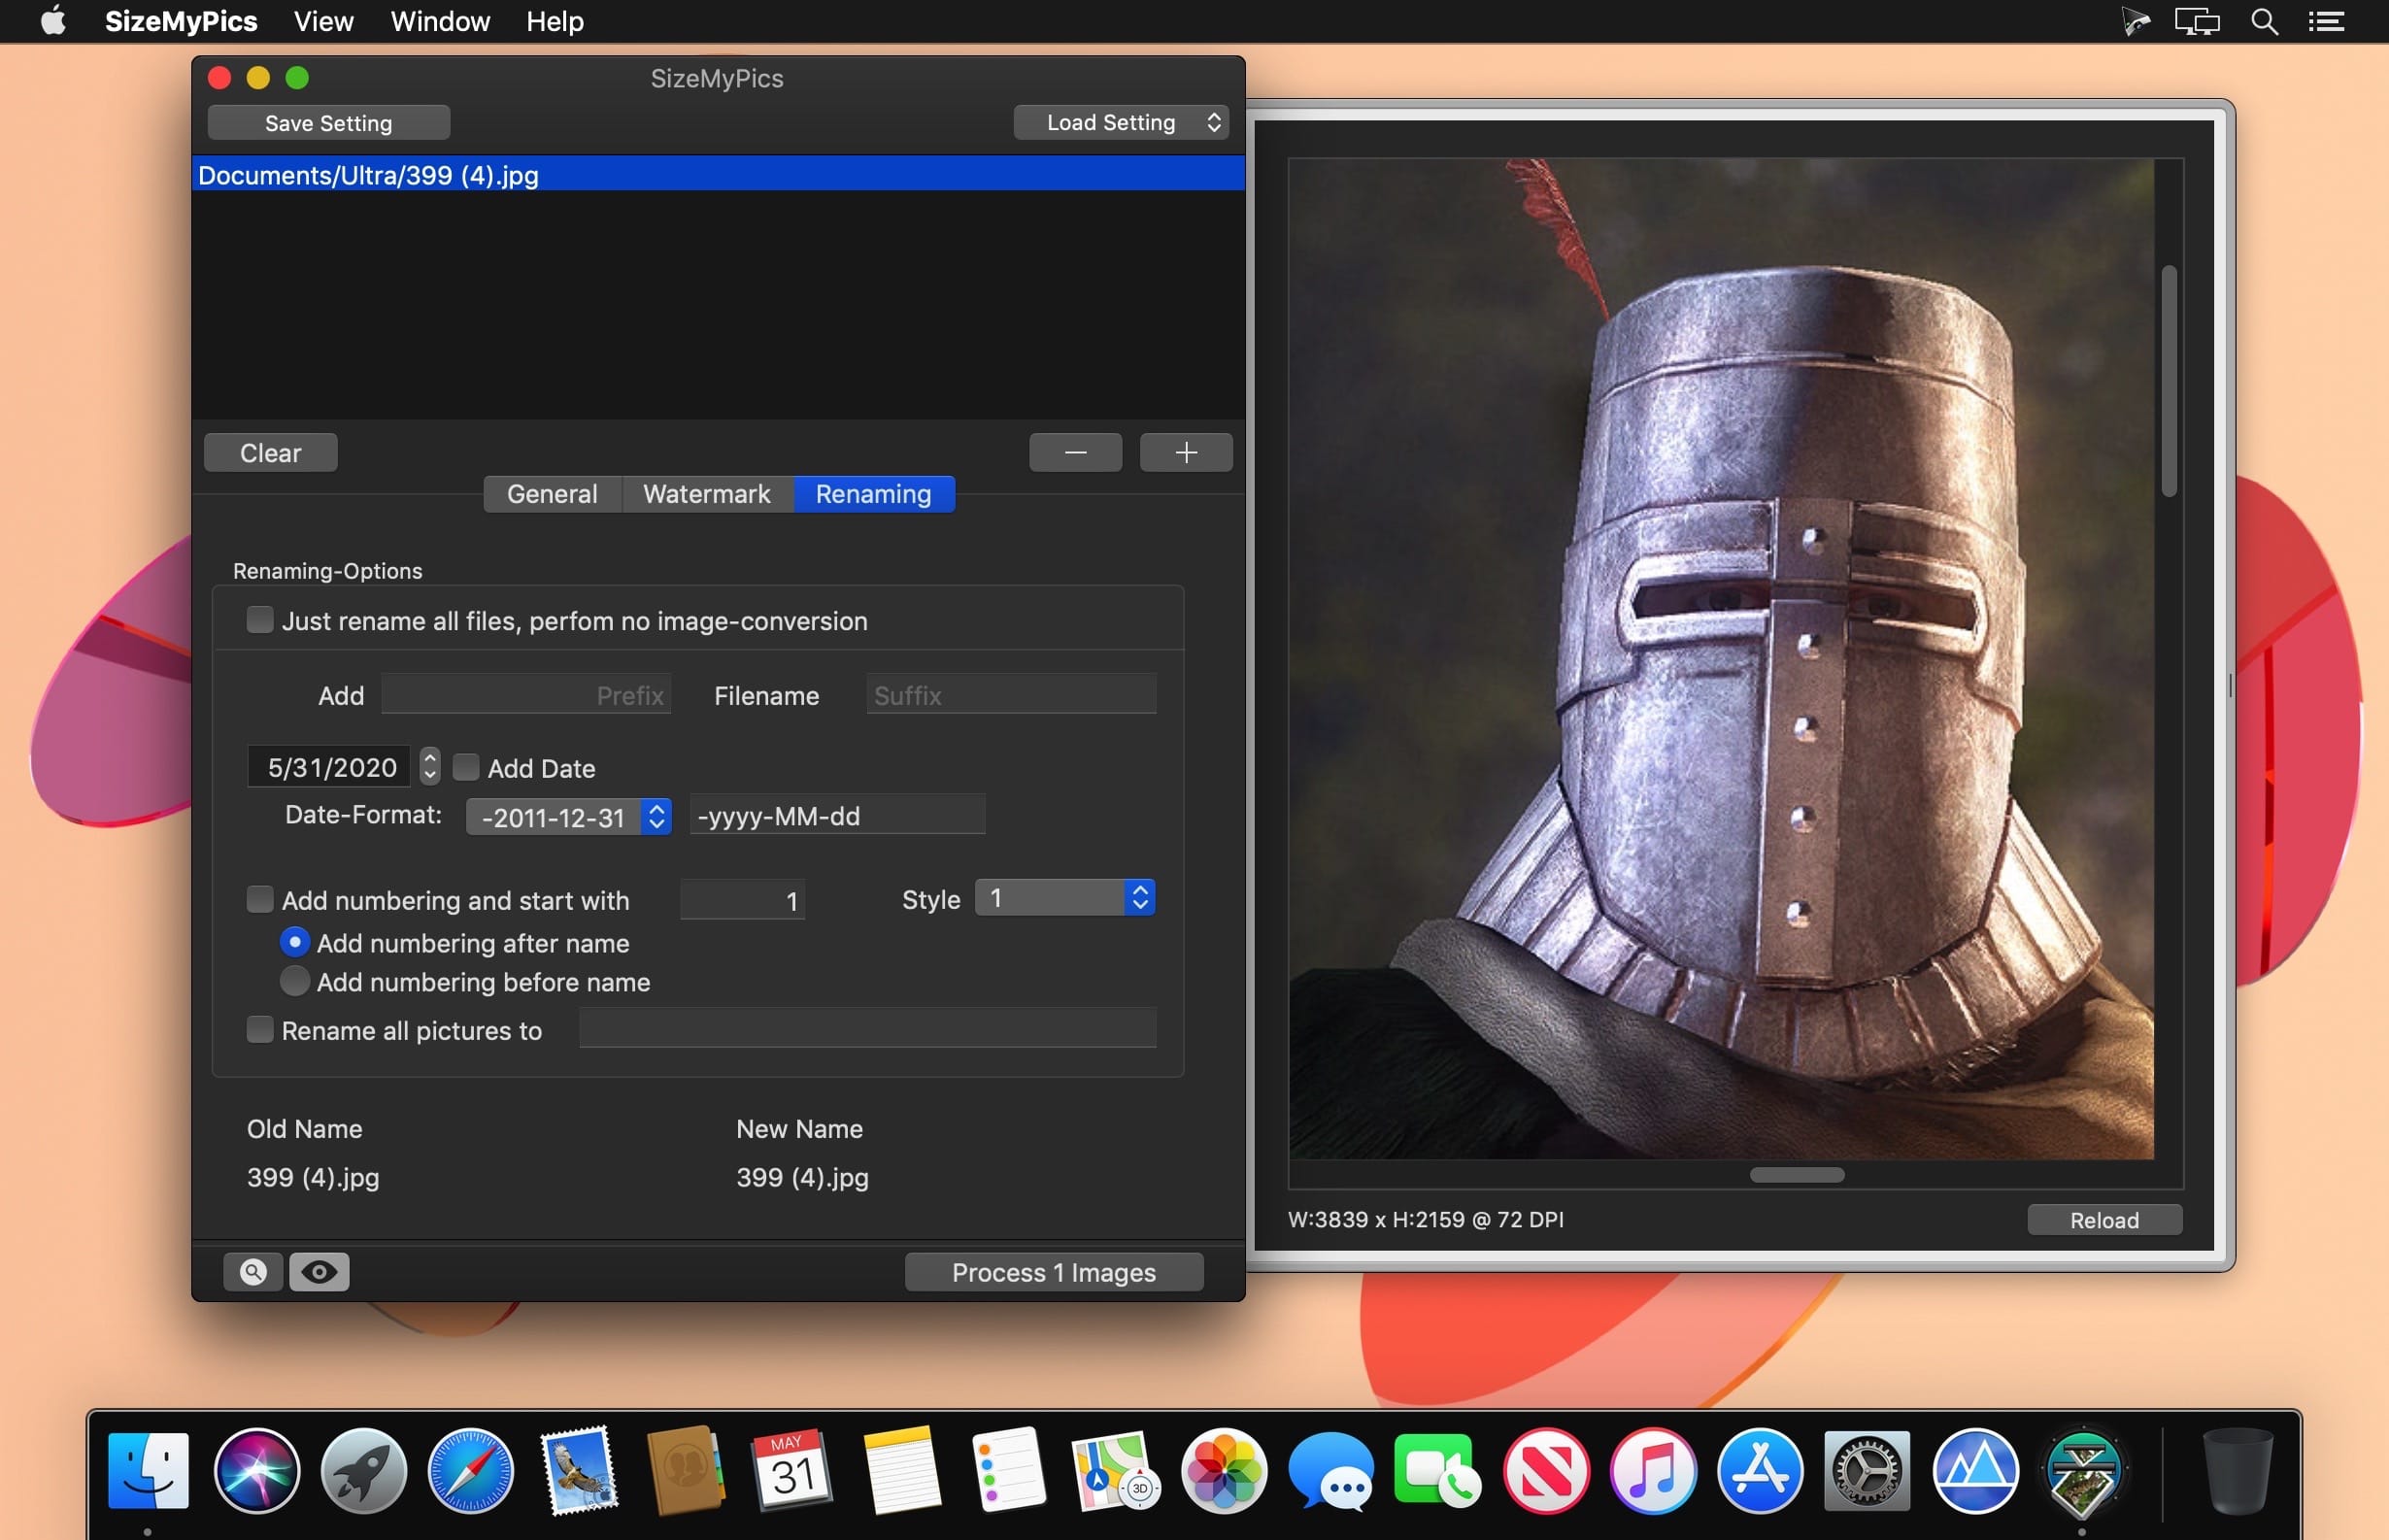The height and width of the screenshot is (1540, 2389).
Task: Select Add numbering before name option
Action: coord(295,982)
